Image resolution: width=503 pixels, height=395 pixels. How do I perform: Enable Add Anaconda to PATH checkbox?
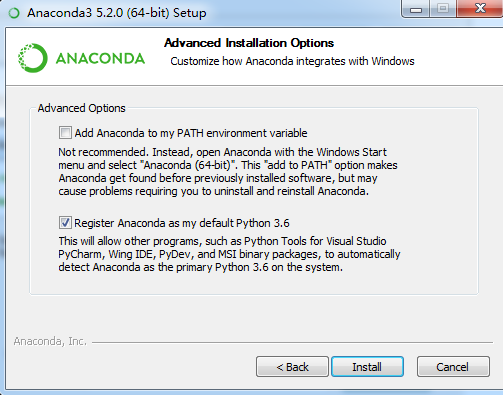point(65,133)
